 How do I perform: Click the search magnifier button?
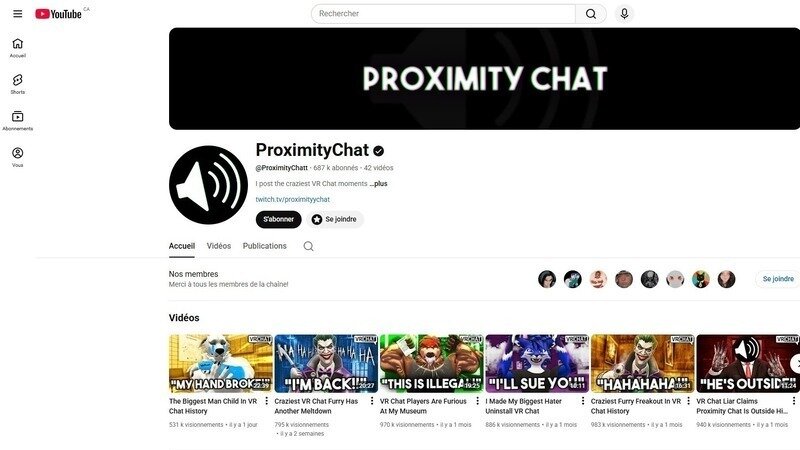click(591, 14)
